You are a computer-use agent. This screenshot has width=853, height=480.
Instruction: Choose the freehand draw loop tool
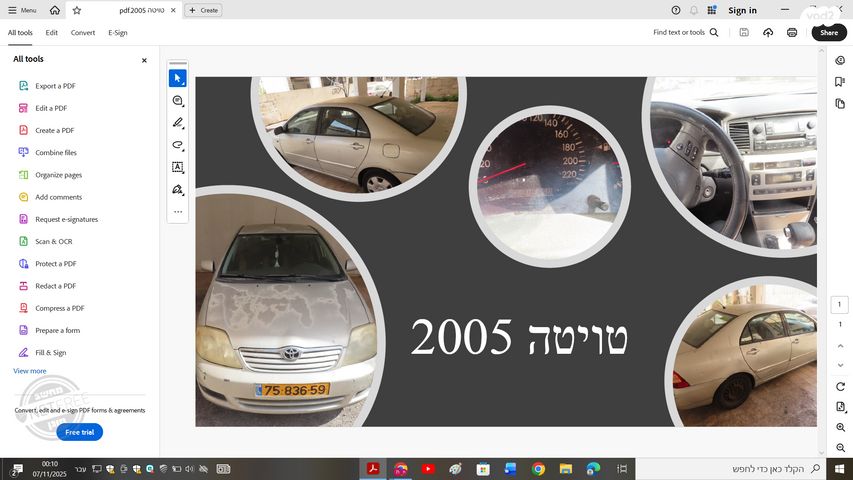(177, 145)
